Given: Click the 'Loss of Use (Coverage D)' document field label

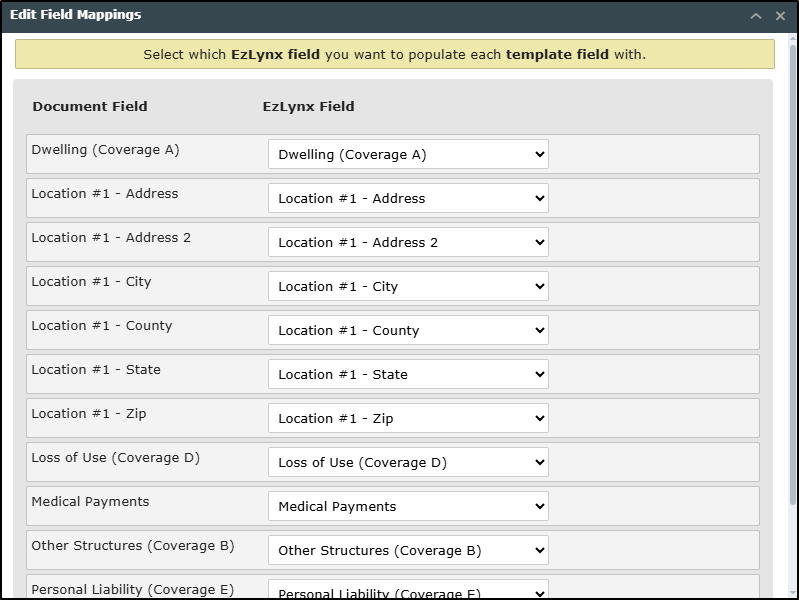Looking at the screenshot, I should tap(116, 458).
